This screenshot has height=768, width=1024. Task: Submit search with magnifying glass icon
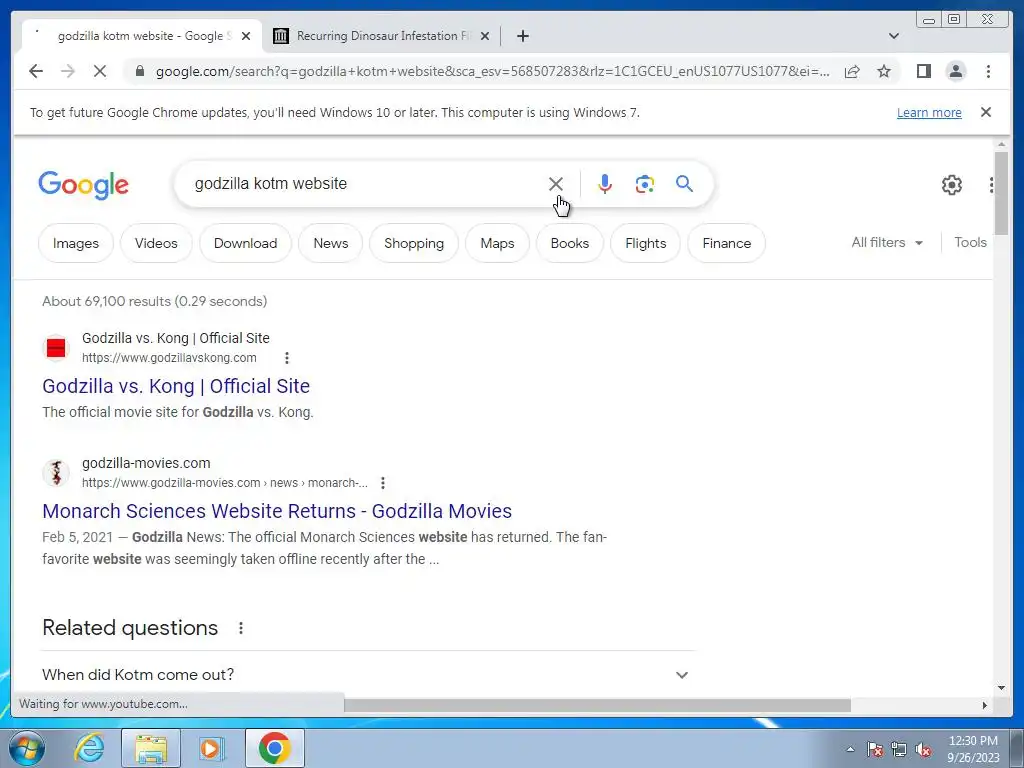(684, 184)
